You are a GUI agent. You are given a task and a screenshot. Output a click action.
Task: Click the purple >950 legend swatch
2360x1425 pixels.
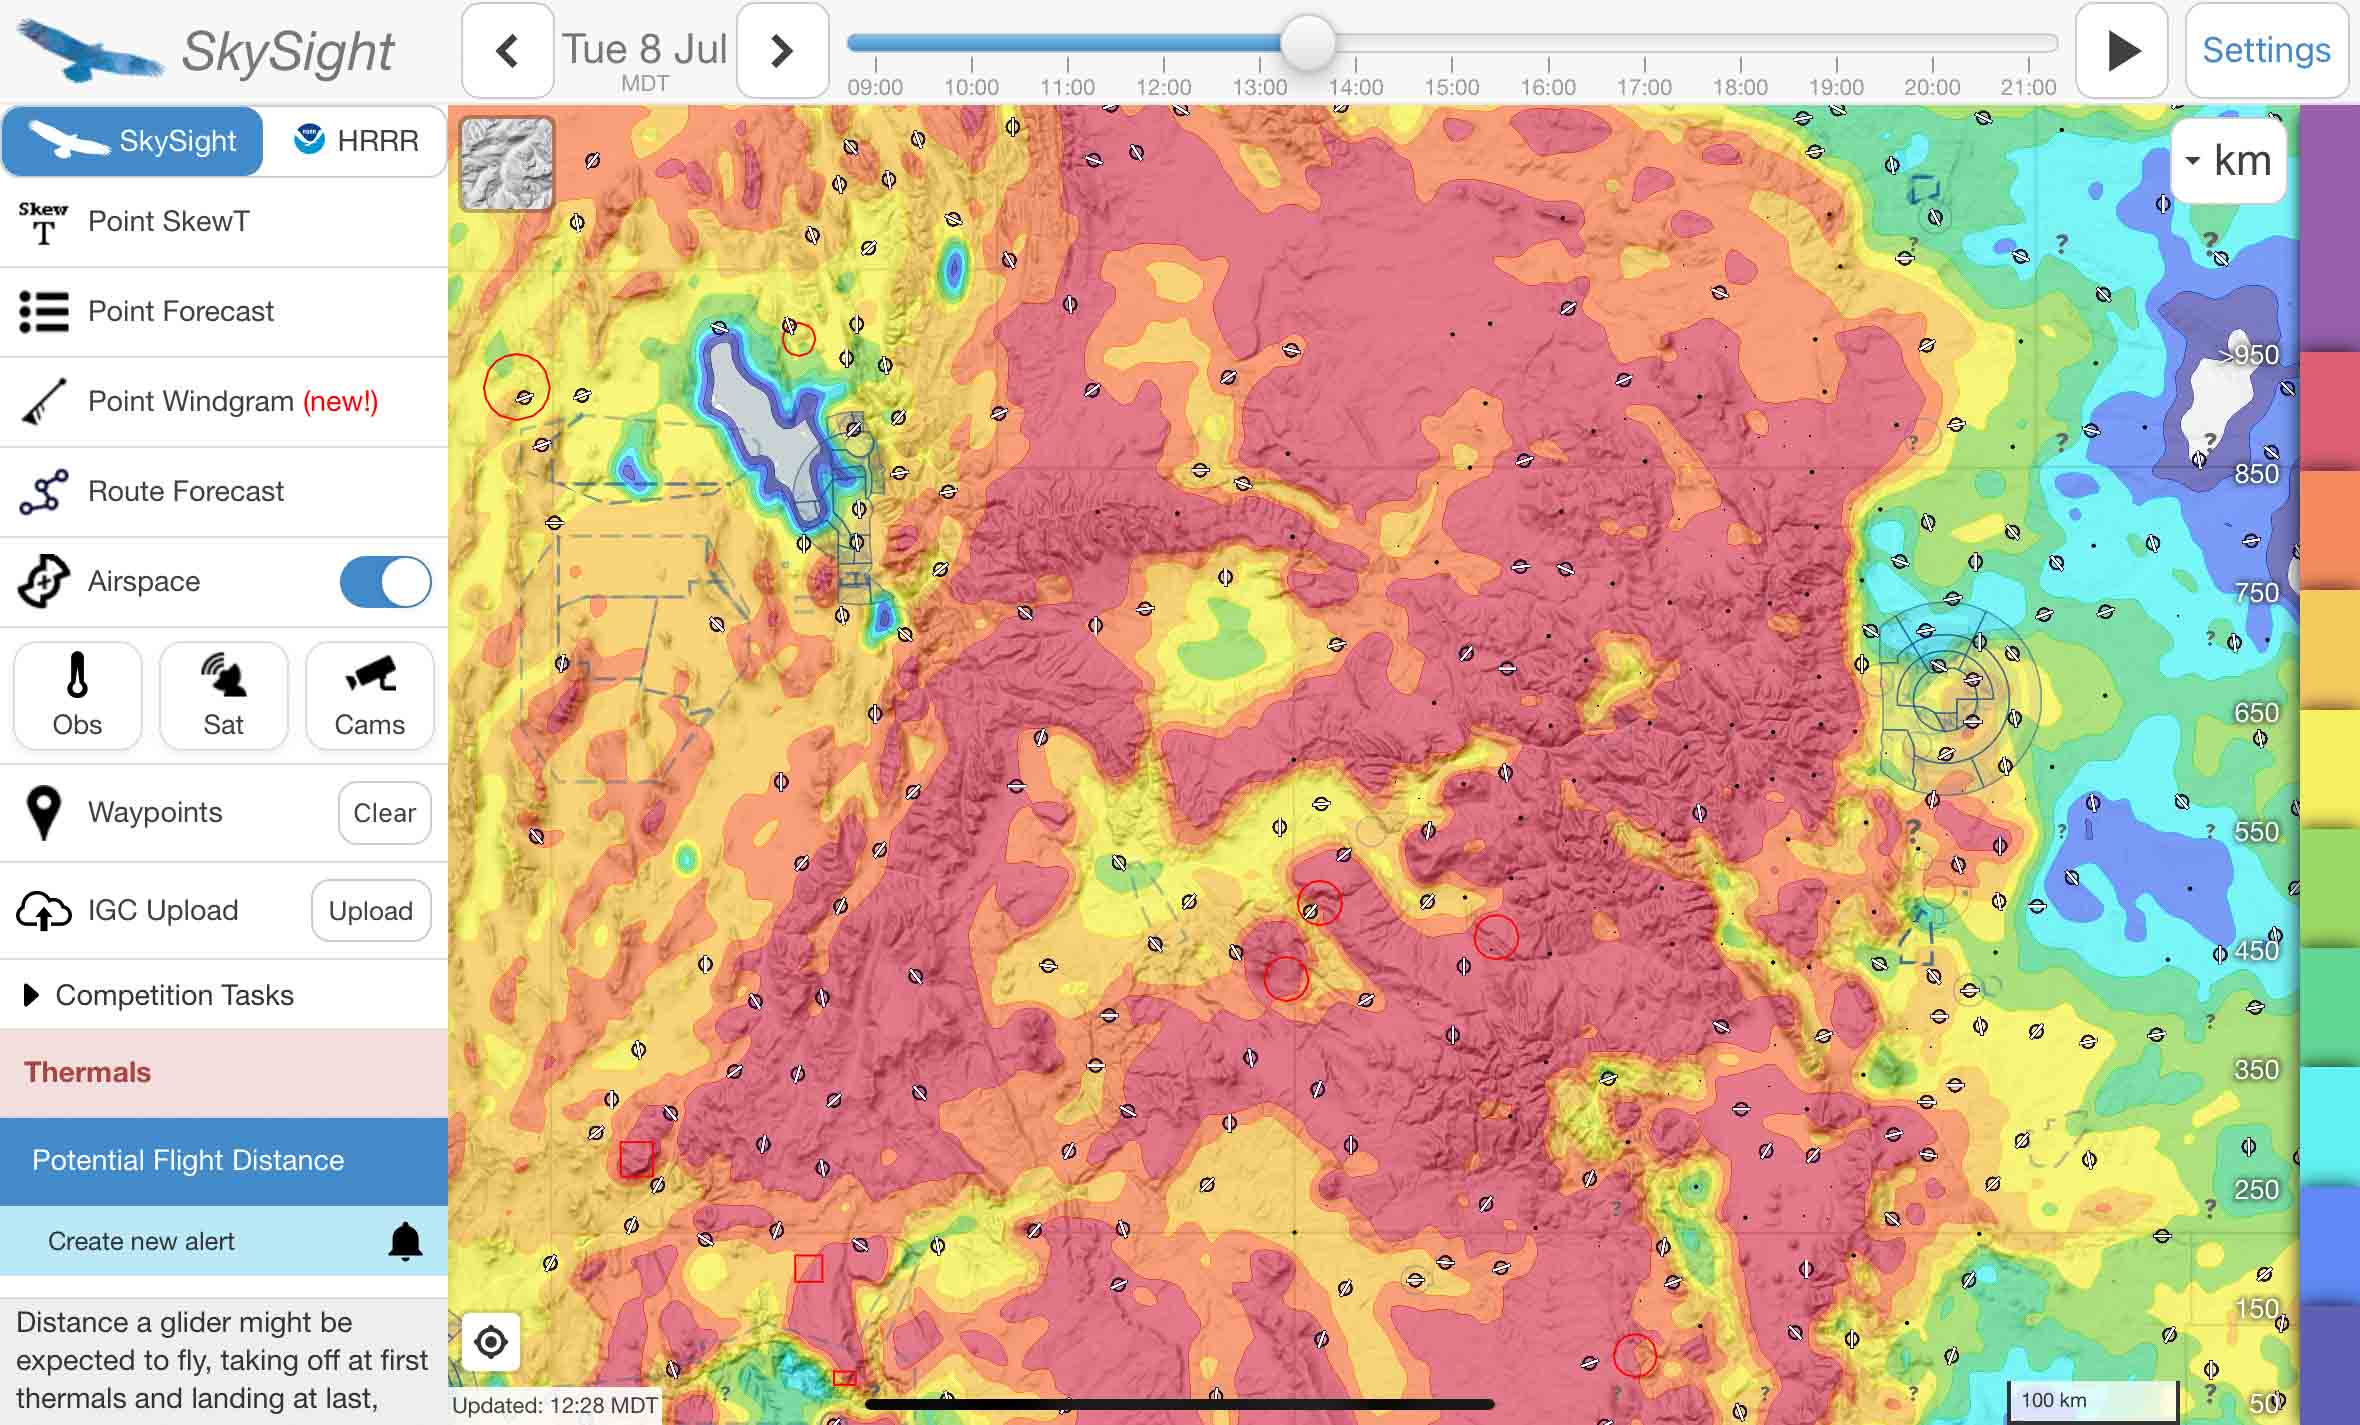2330,230
